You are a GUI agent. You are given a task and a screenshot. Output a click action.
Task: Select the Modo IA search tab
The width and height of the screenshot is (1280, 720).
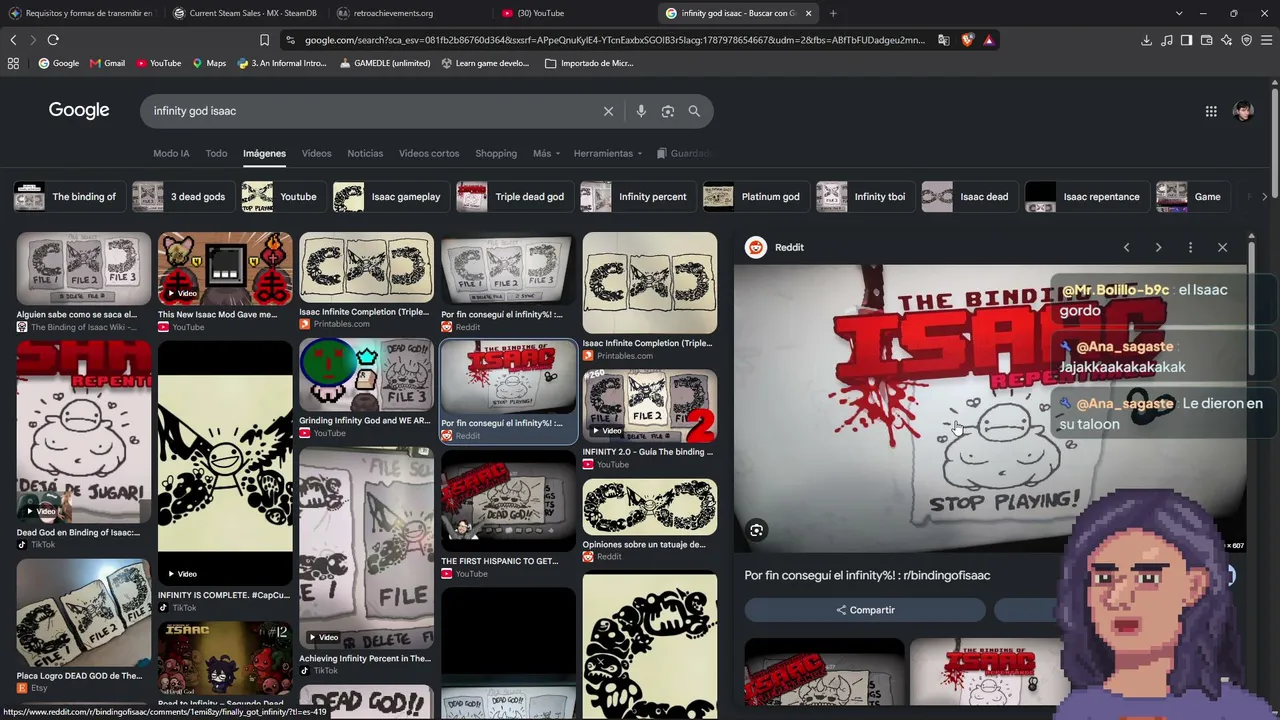pyautogui.click(x=171, y=153)
